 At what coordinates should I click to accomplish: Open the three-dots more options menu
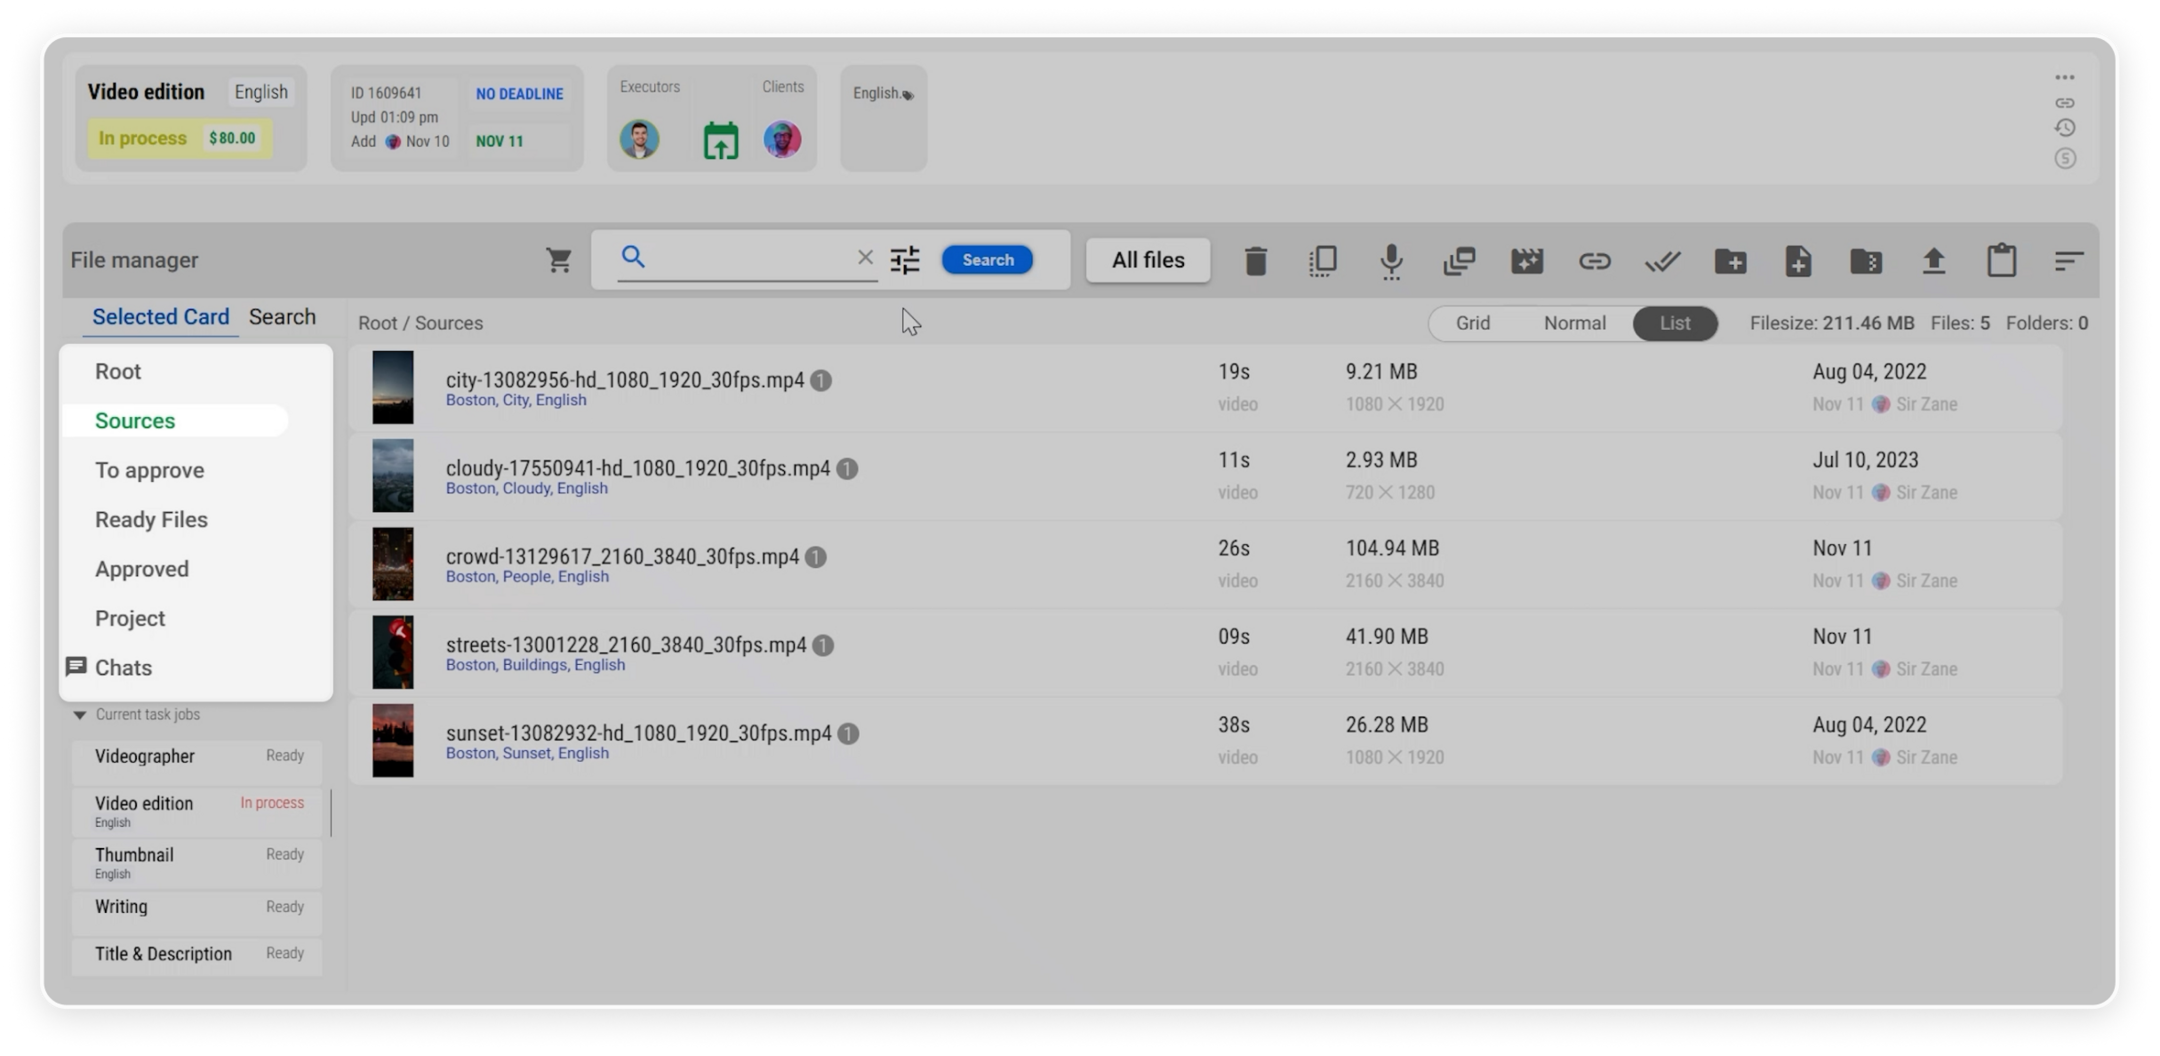tap(2065, 78)
